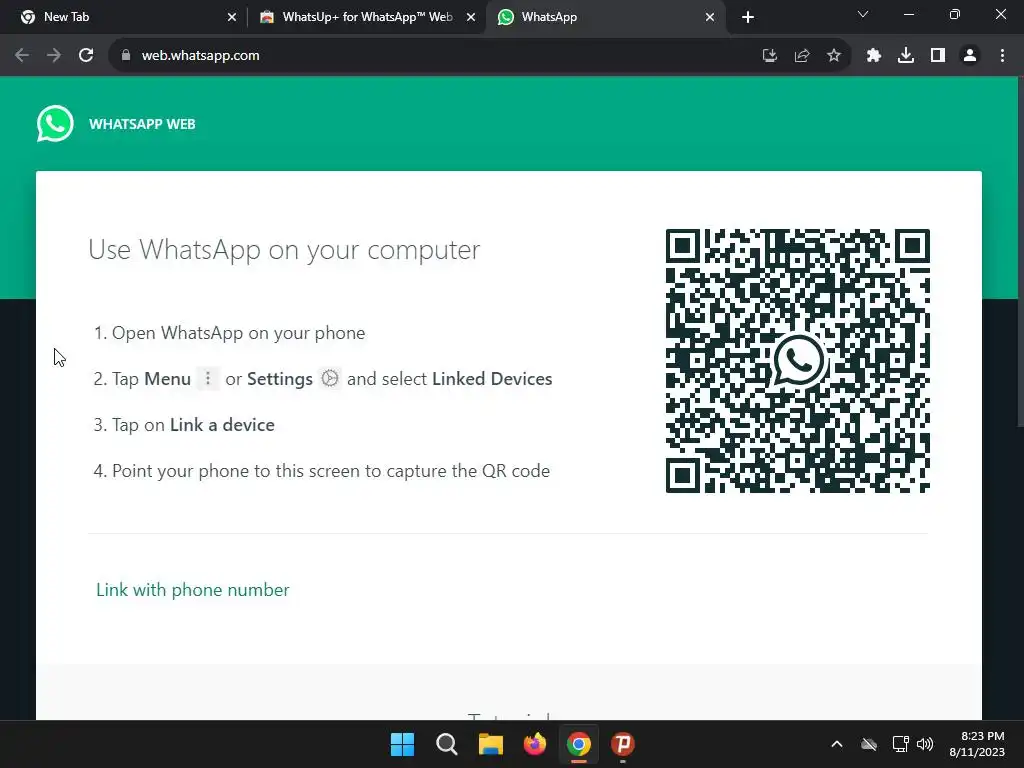Bookmark this page with star icon
This screenshot has height=768, width=1024.
(x=834, y=56)
